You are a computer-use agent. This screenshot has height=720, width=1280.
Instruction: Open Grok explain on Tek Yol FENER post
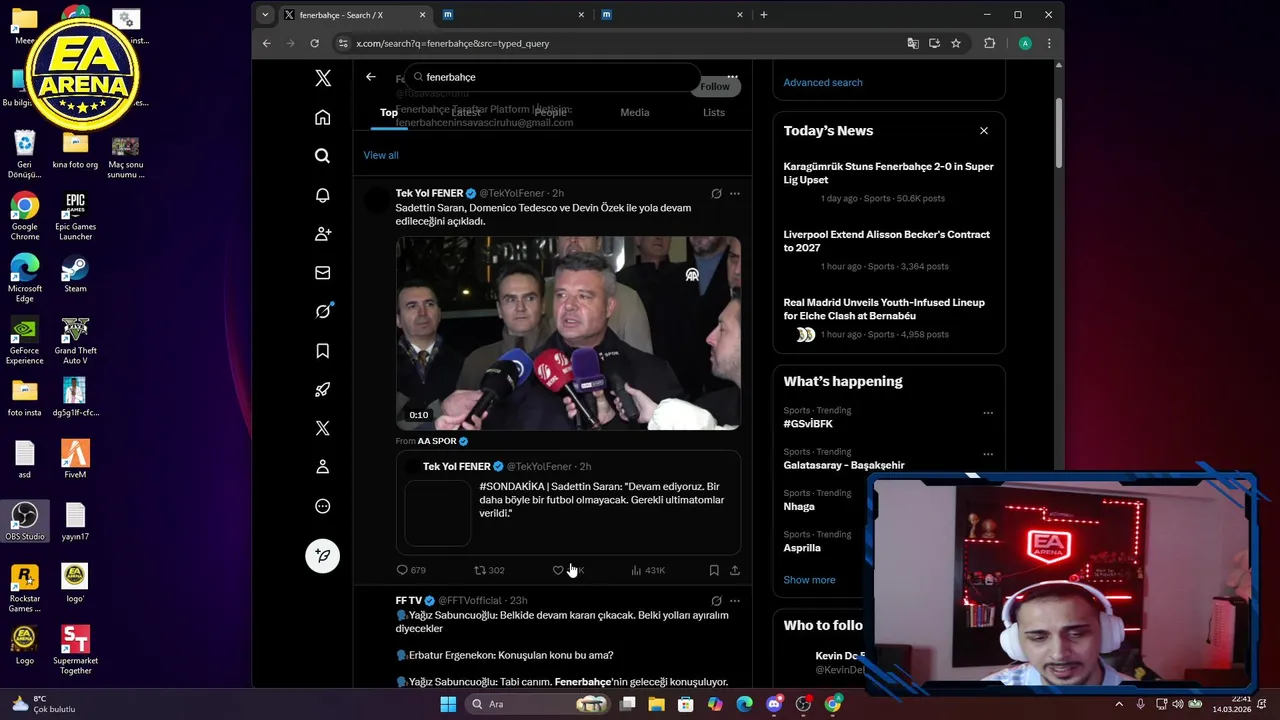[716, 194]
